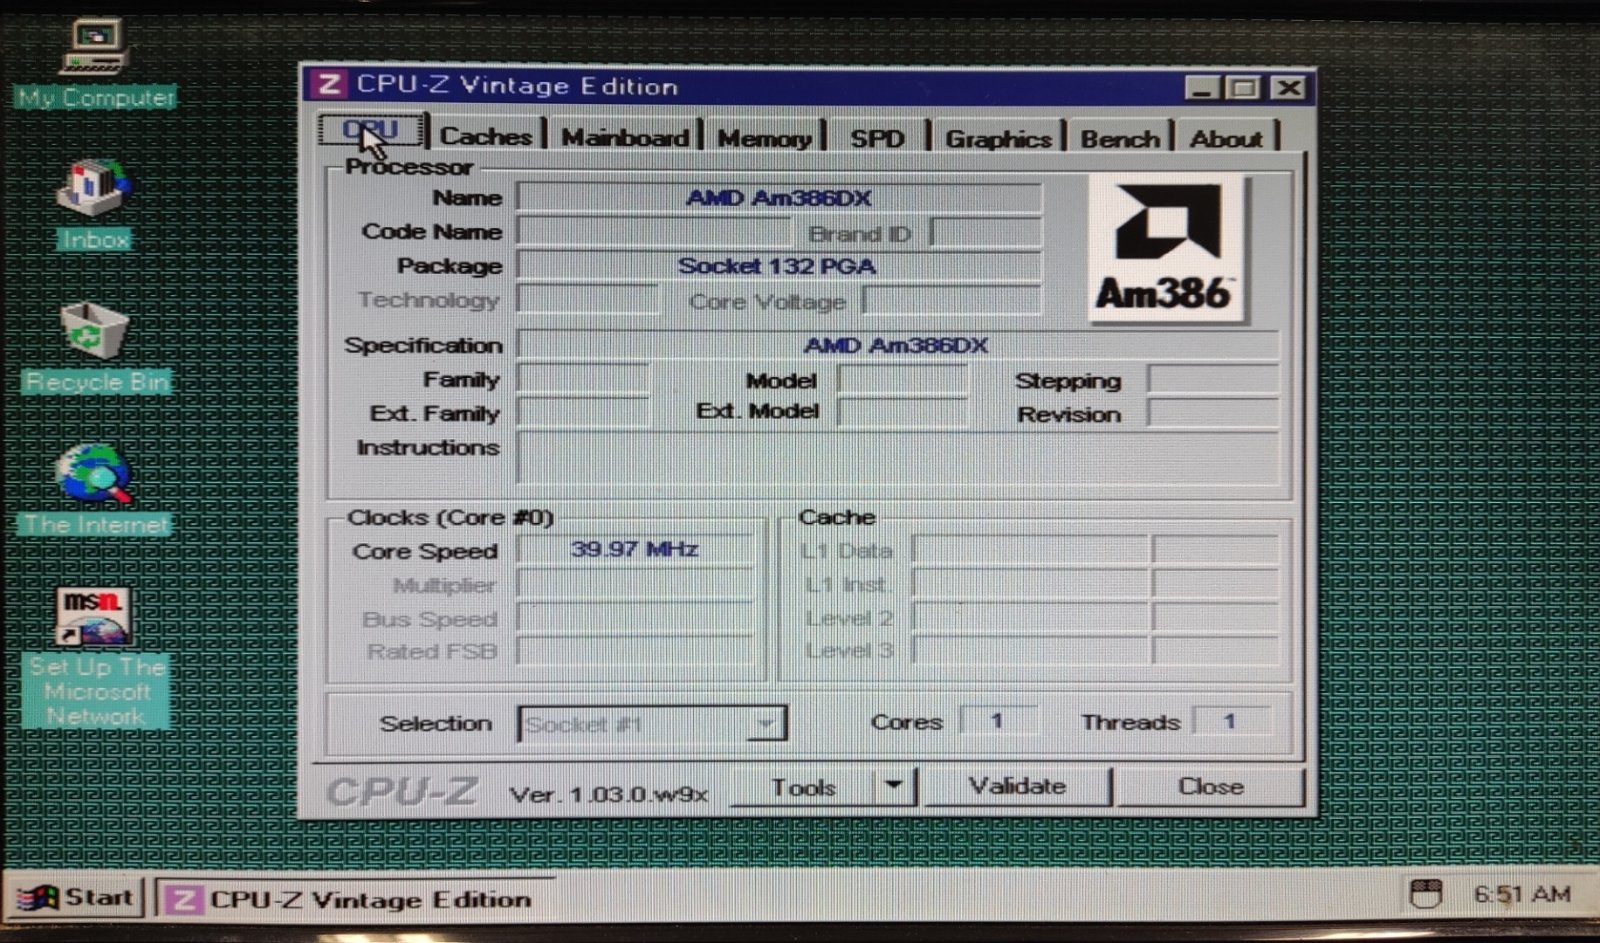Minimize the CPU-Z window
This screenshot has width=1600, height=943.
coord(1201,88)
